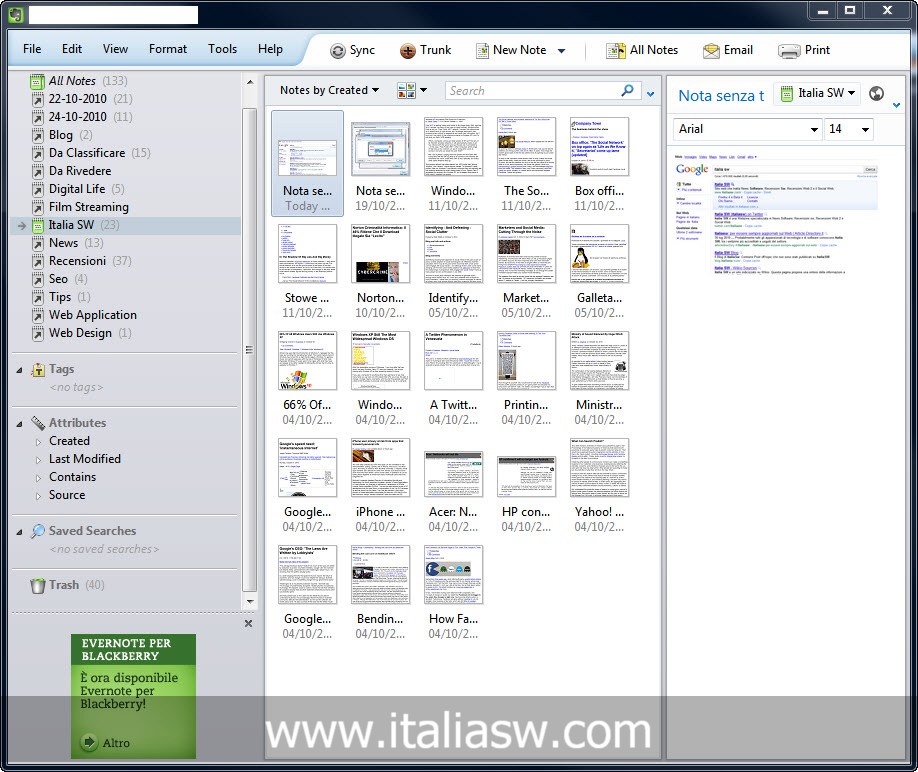The height and width of the screenshot is (772, 918).
Task: Collapse the Saved Searches section
Action: [x=19, y=532]
